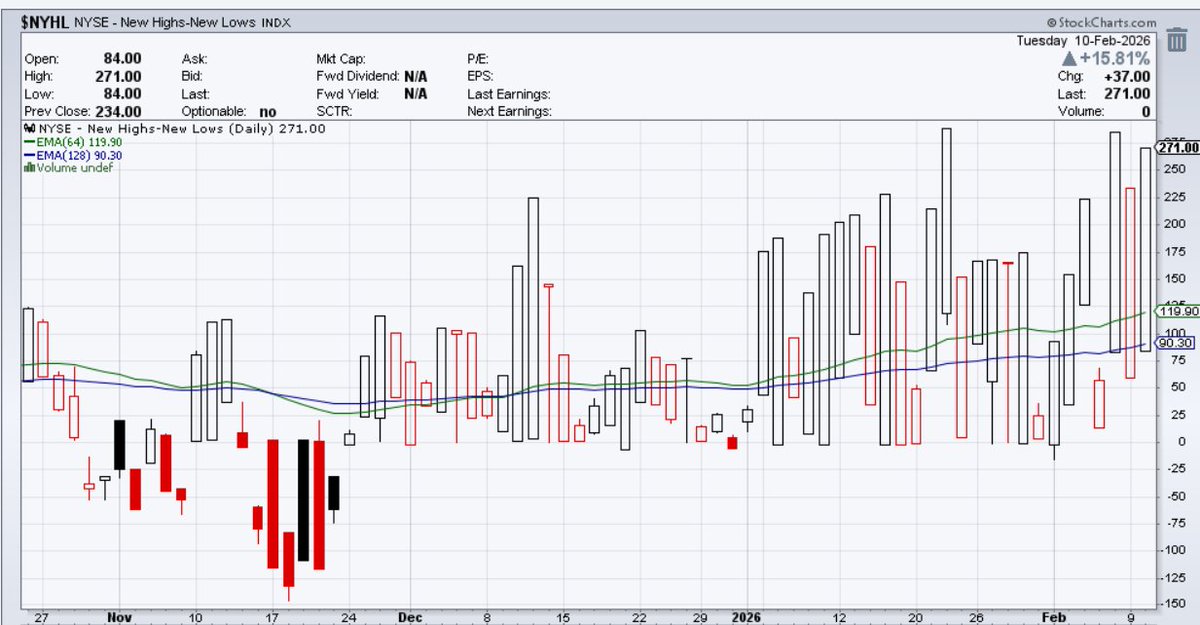The width and height of the screenshot is (1200, 625).
Task: Click the Low label
Action: point(39,94)
